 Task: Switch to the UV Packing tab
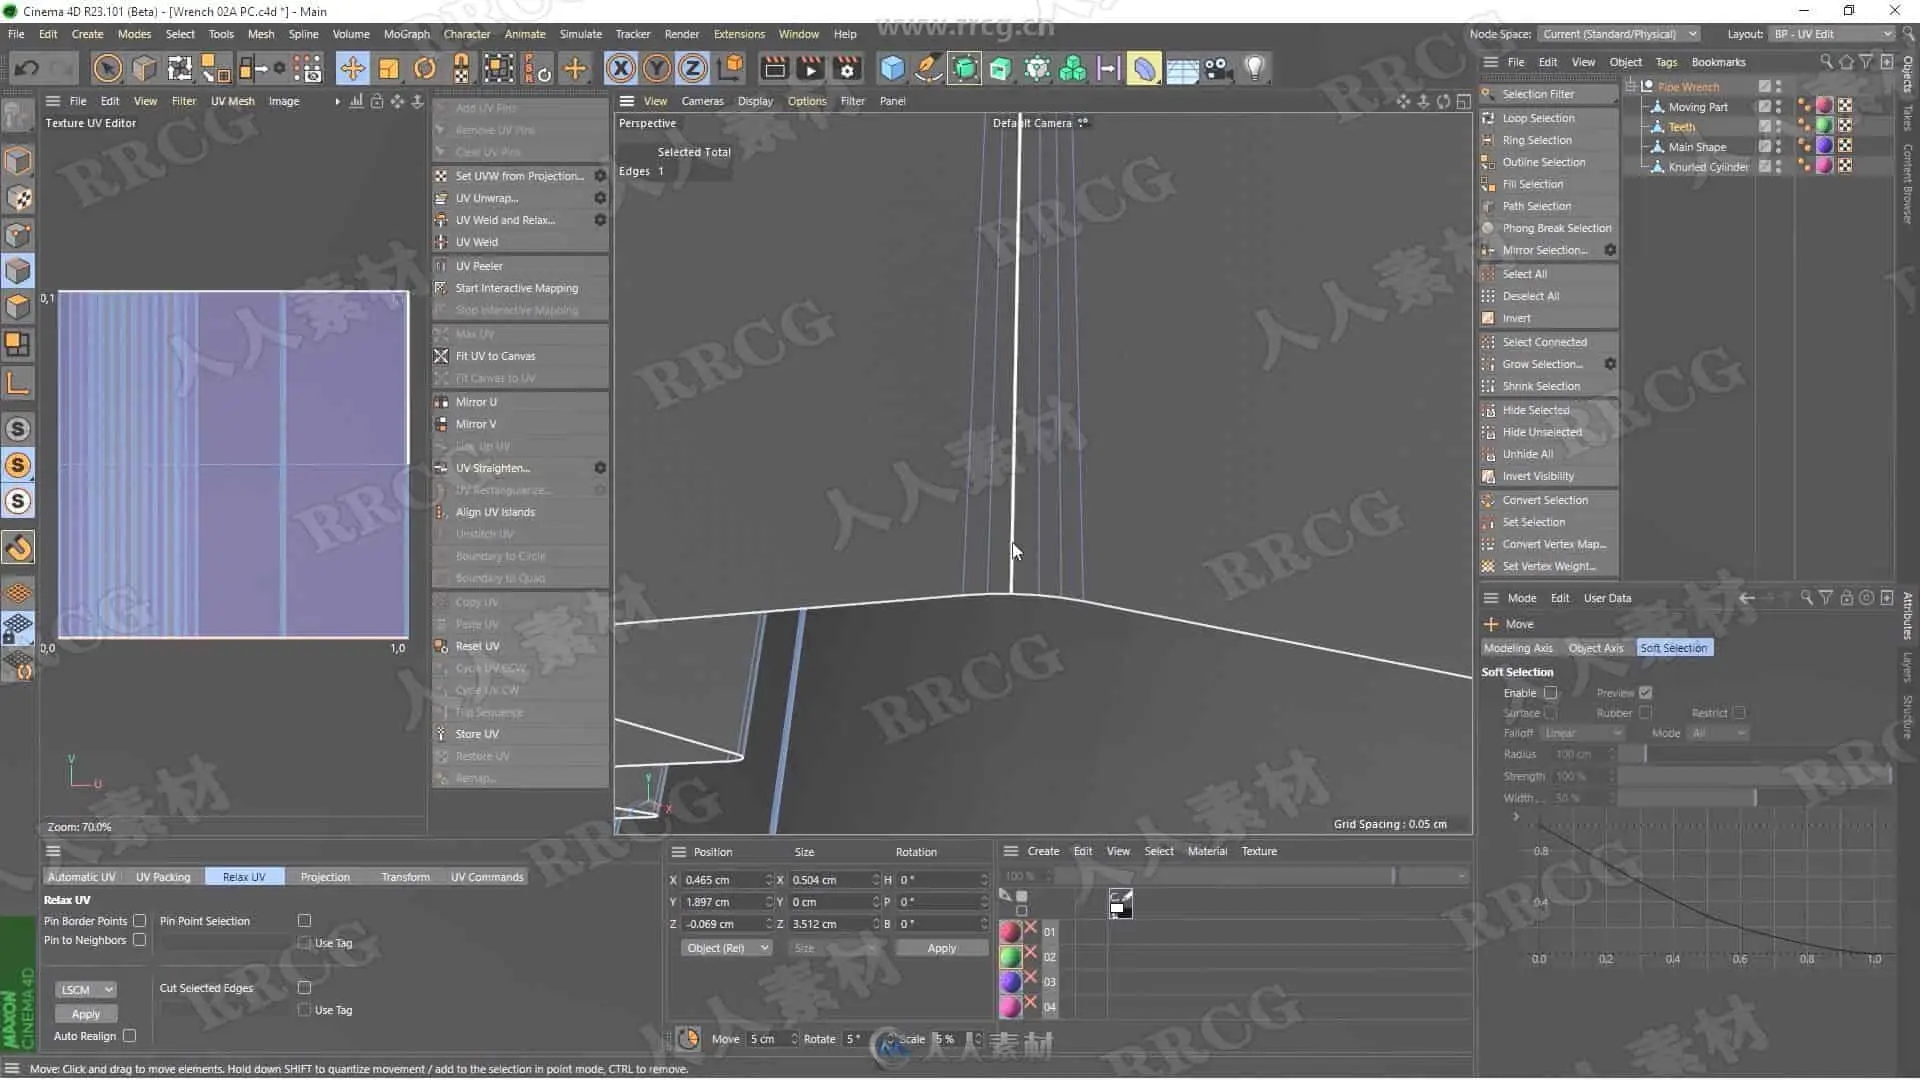tap(163, 877)
